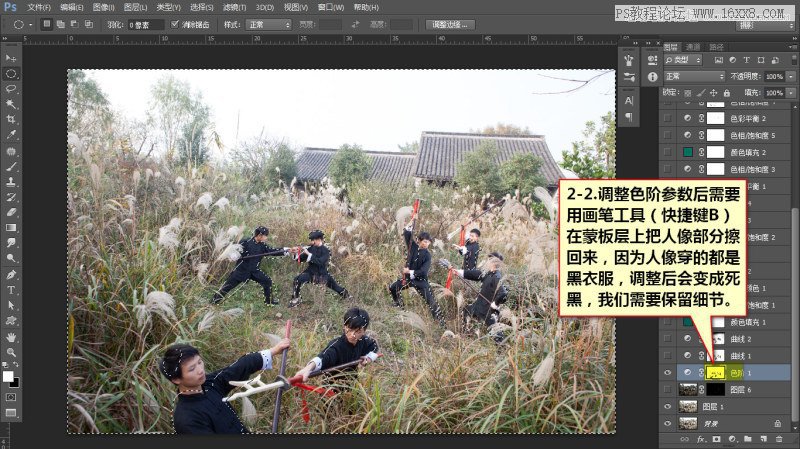800x449 pixels.
Task: Click the 调整边缘... Refine Edge button
Action: point(450,24)
